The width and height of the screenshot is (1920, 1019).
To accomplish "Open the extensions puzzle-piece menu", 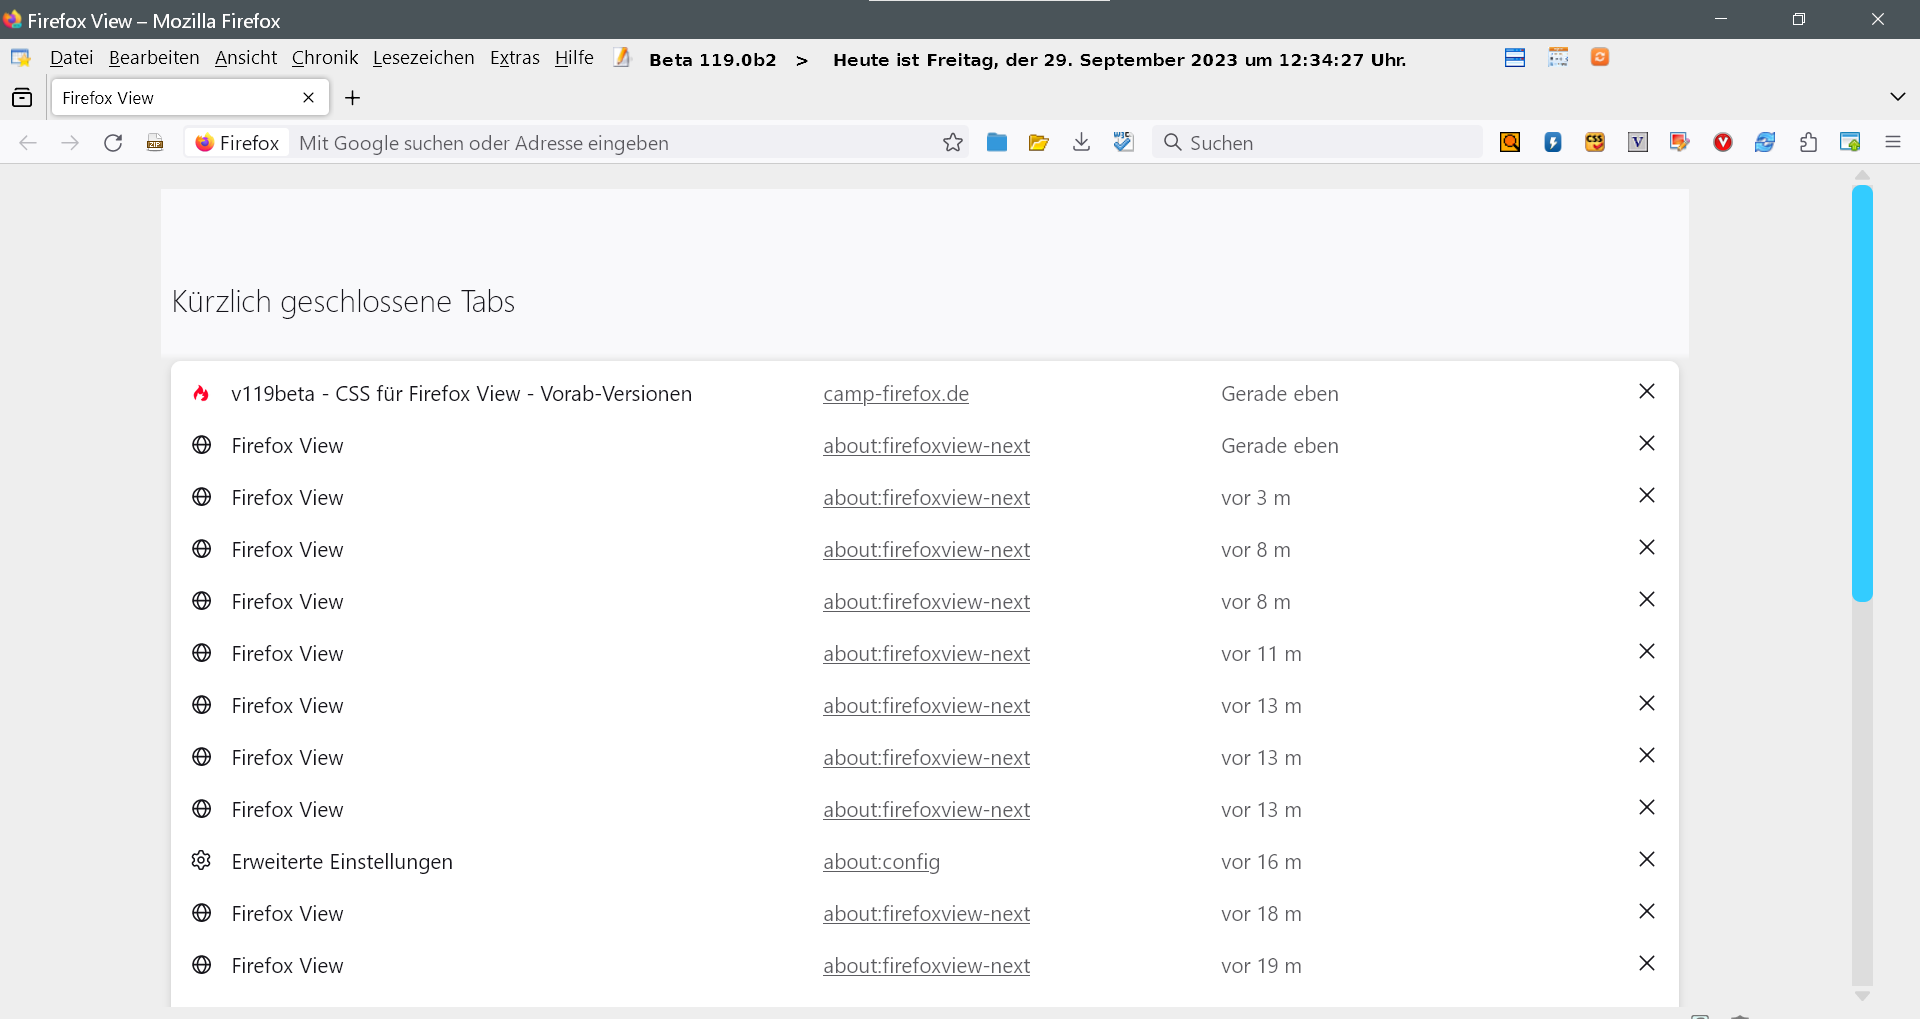I will click(x=1808, y=143).
